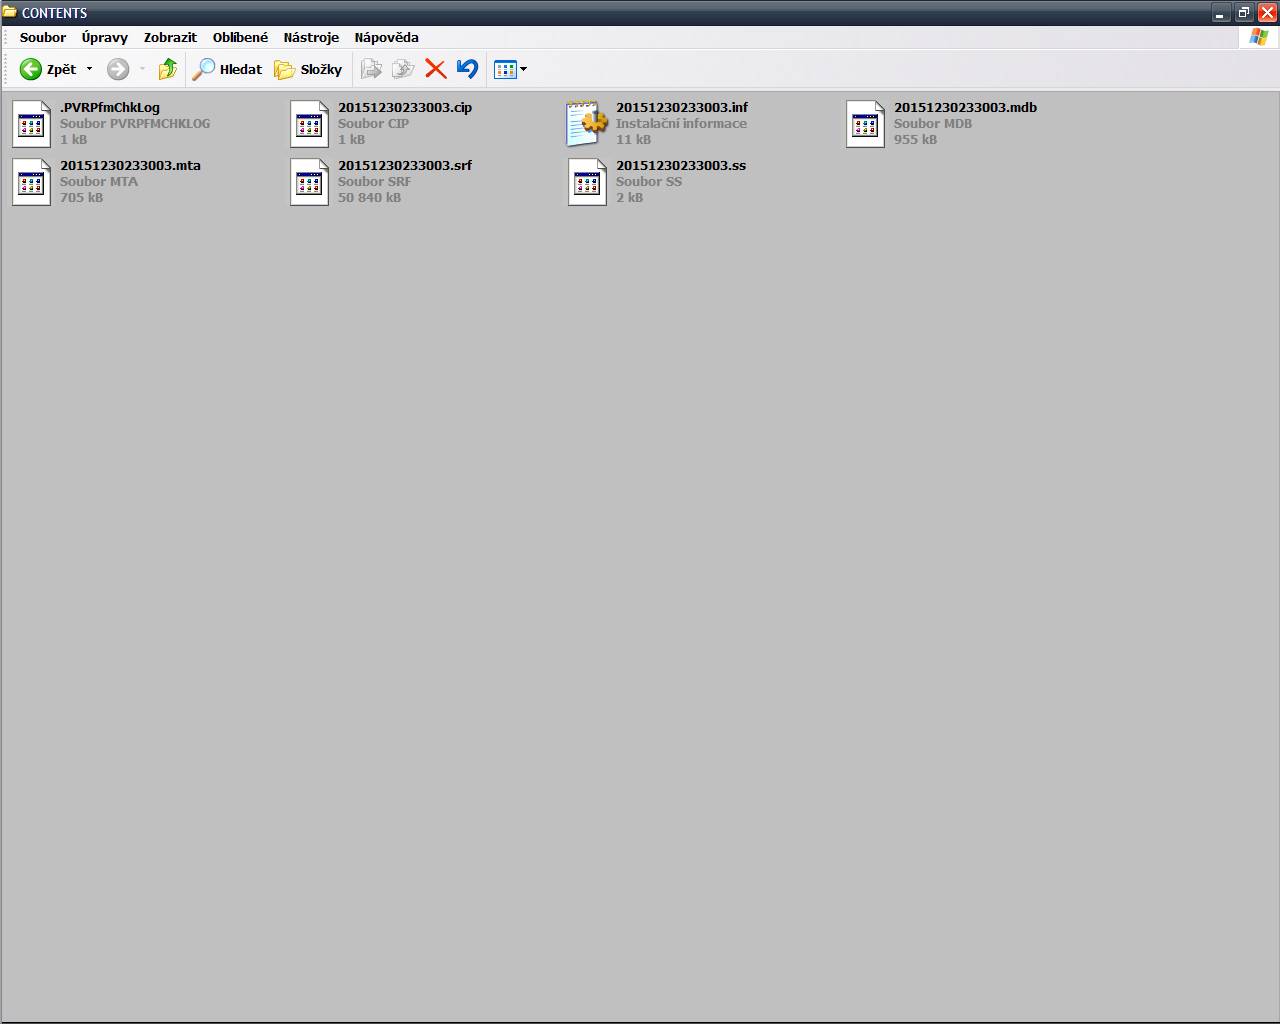The image size is (1280, 1024).
Task: Click the 20151230233003.mdb file name
Action: tap(965, 107)
